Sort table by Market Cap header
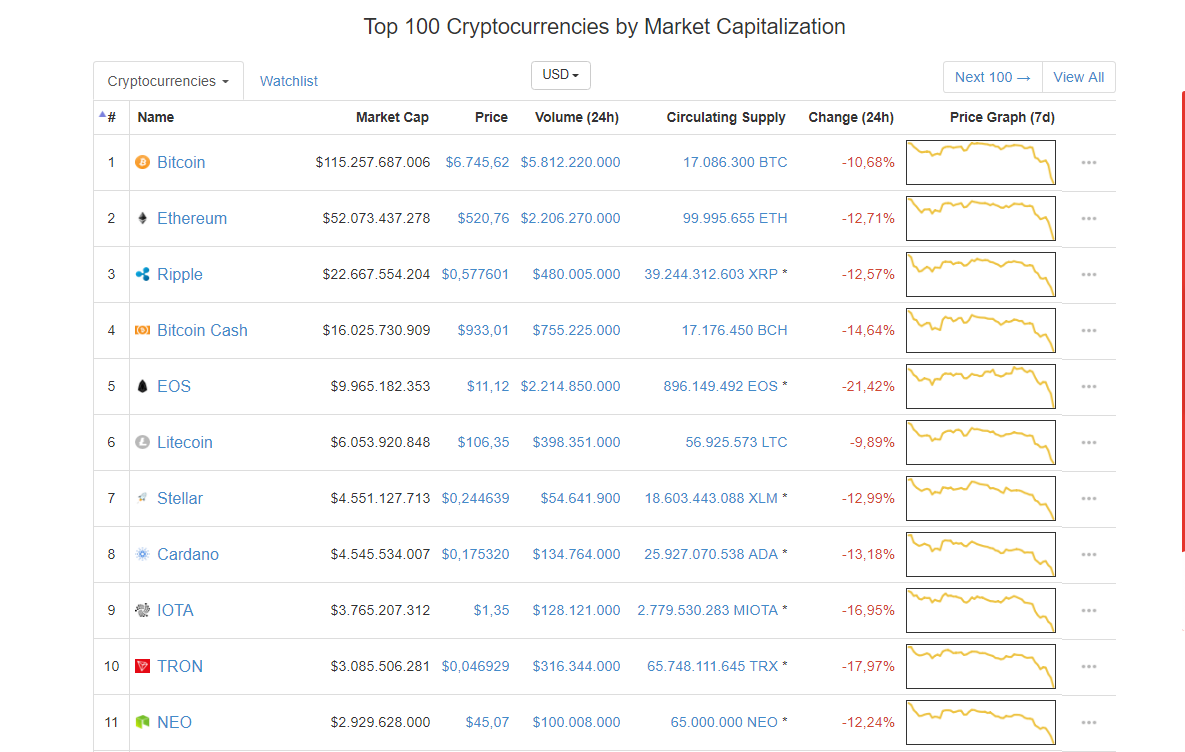 (392, 117)
